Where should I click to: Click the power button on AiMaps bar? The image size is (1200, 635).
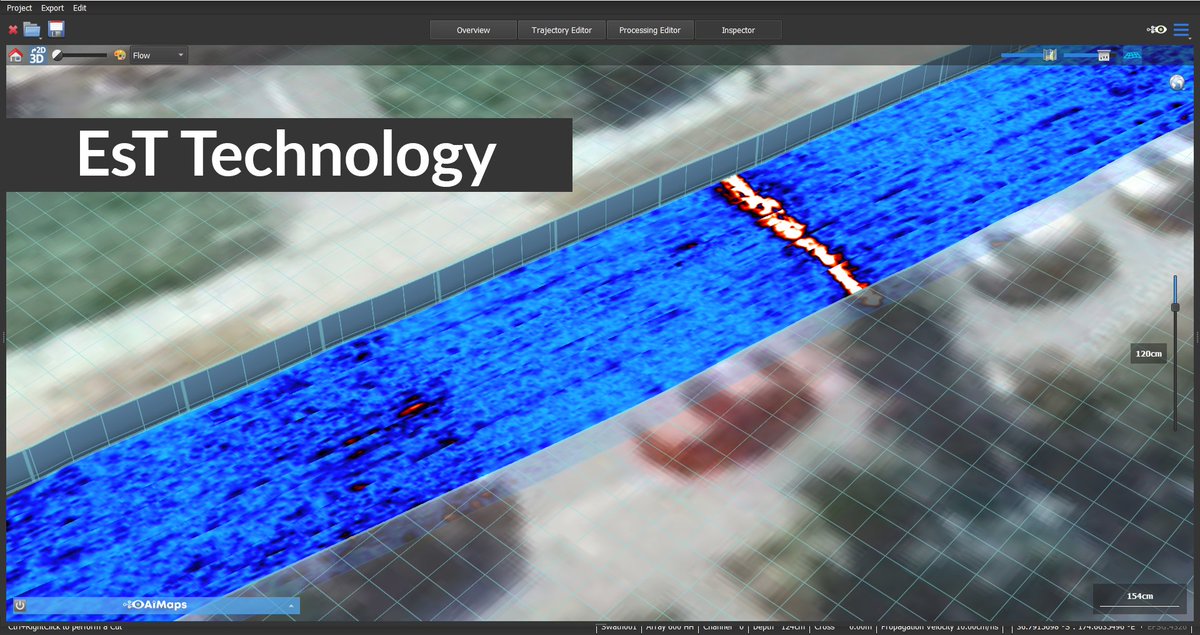[x=19, y=605]
